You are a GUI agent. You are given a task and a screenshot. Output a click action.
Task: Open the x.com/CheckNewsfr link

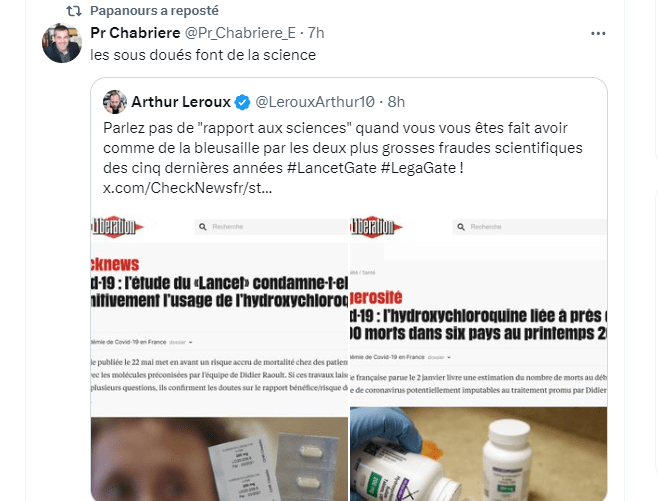188,188
